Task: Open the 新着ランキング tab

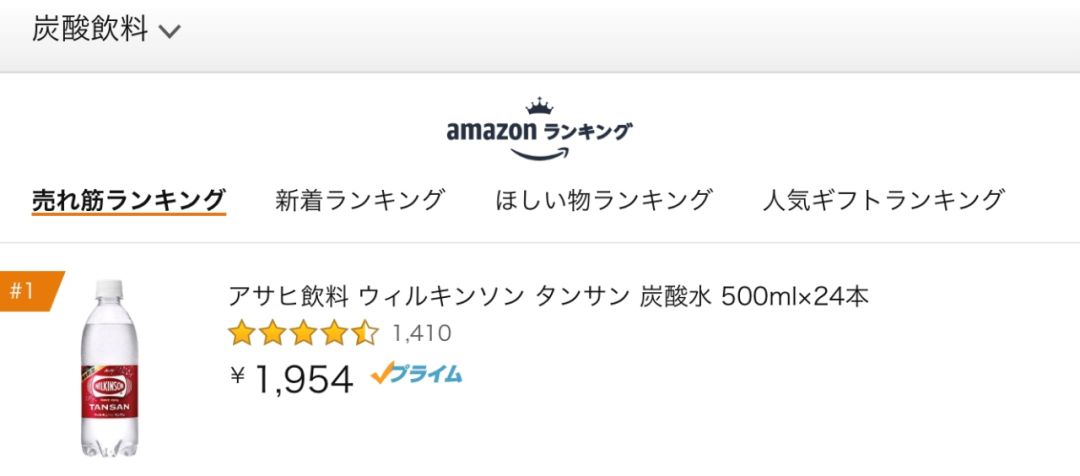Action: pos(360,199)
